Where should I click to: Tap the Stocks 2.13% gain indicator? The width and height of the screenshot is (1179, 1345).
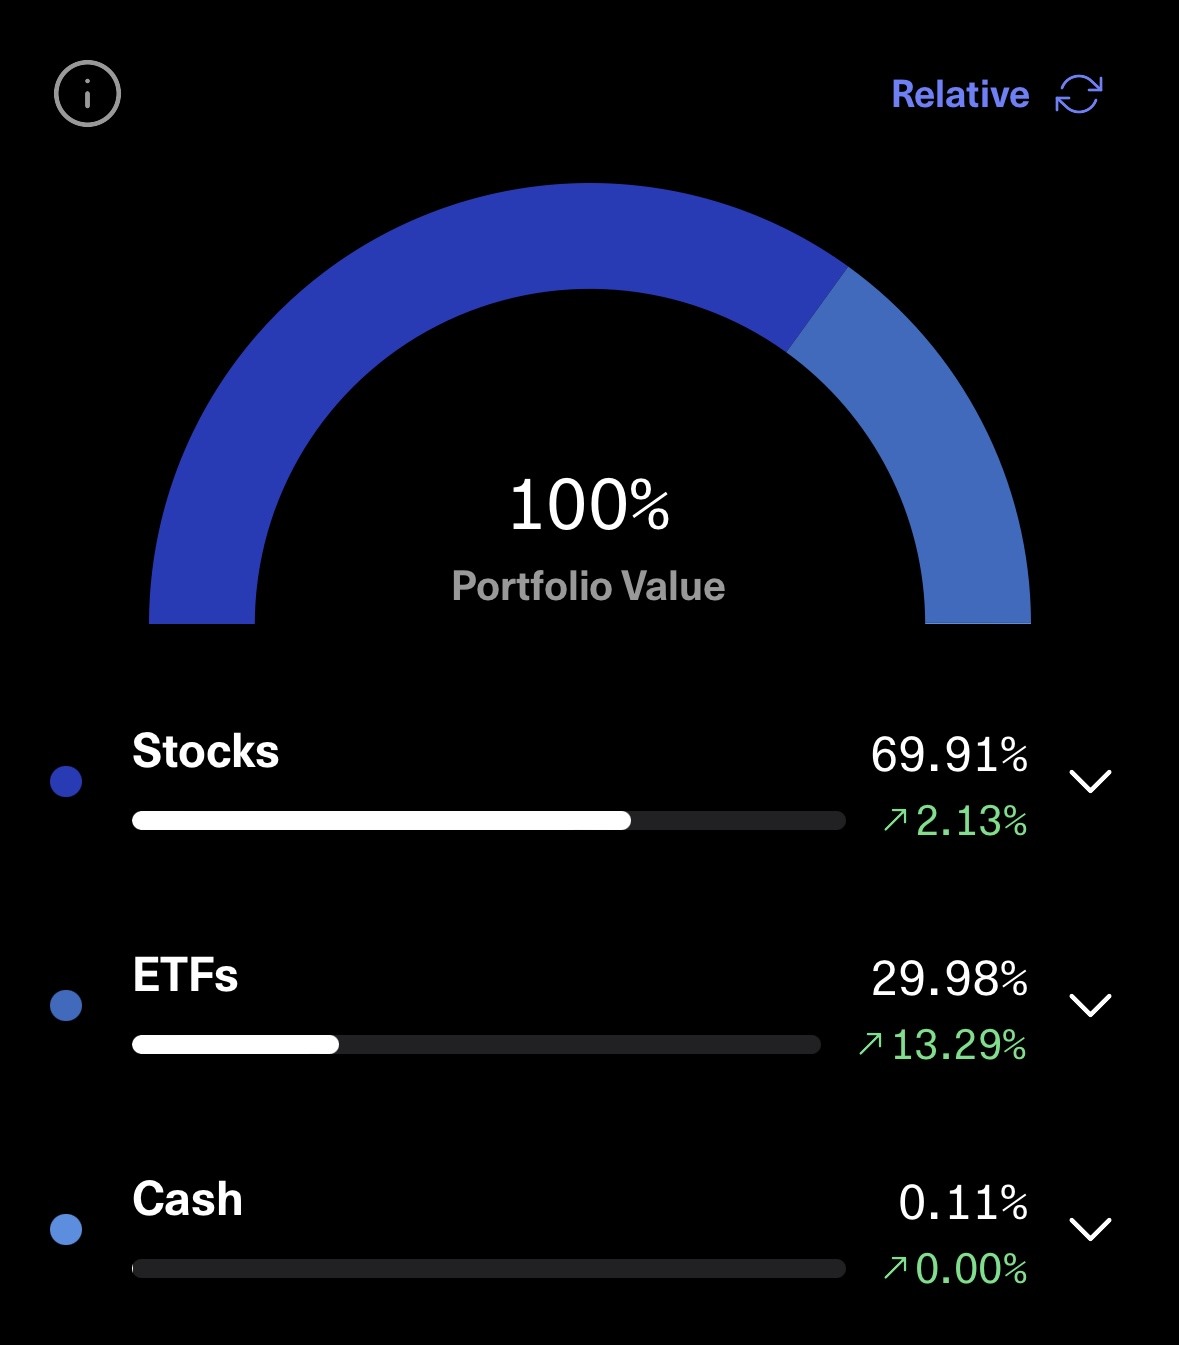coord(955,822)
